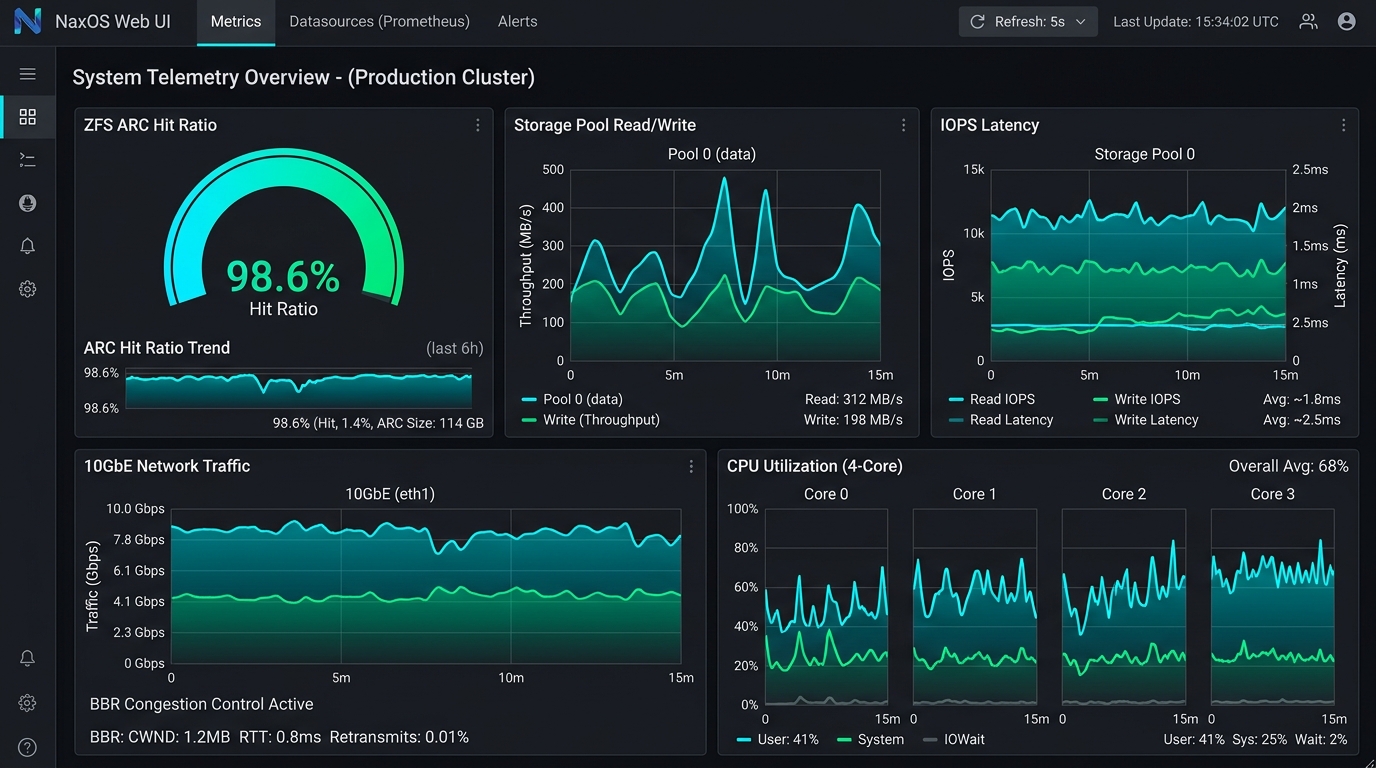Click the System Telemetry Overview heading
The height and width of the screenshot is (768, 1376).
[x=304, y=77]
